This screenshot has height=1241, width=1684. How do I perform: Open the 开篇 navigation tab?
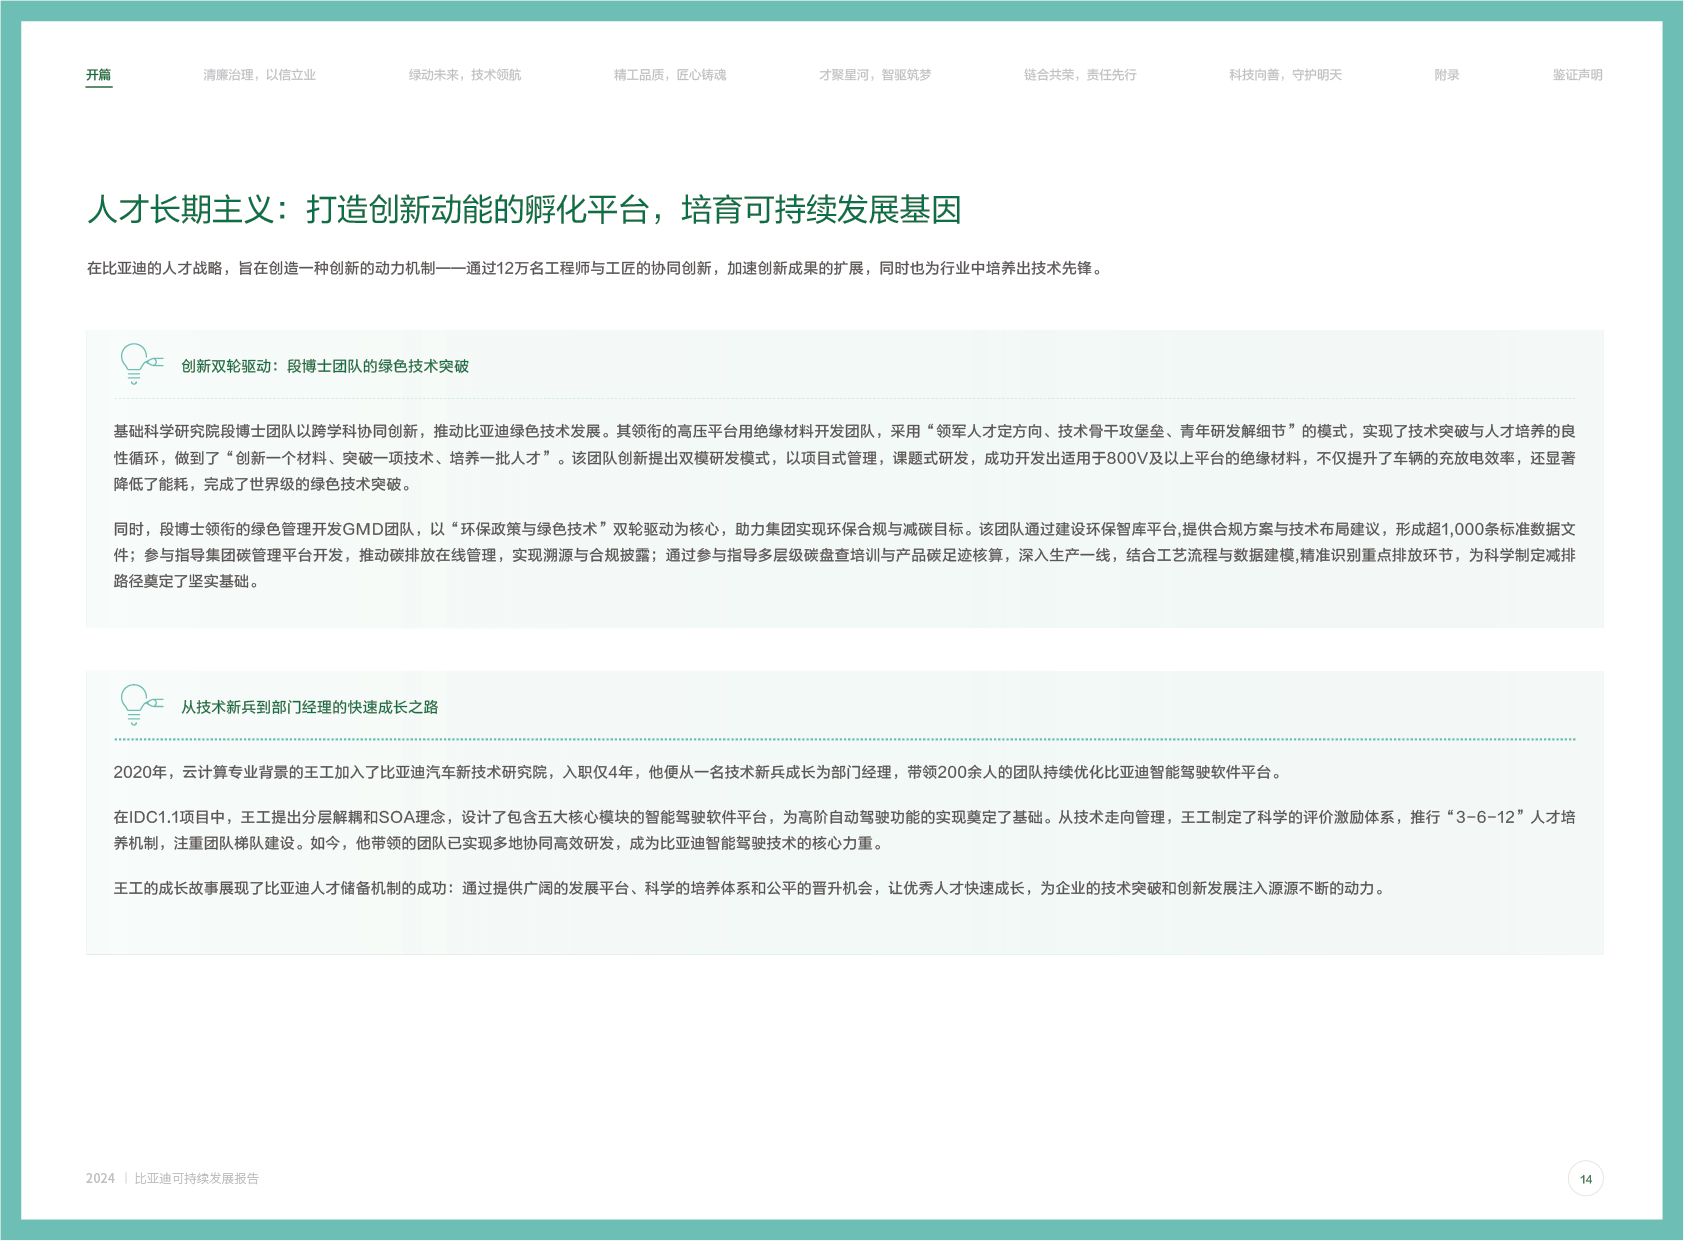click(98, 75)
